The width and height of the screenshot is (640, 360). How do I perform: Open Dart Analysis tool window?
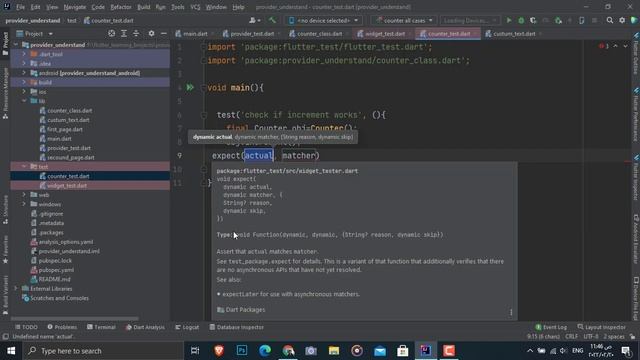pyautogui.click(x=145, y=327)
